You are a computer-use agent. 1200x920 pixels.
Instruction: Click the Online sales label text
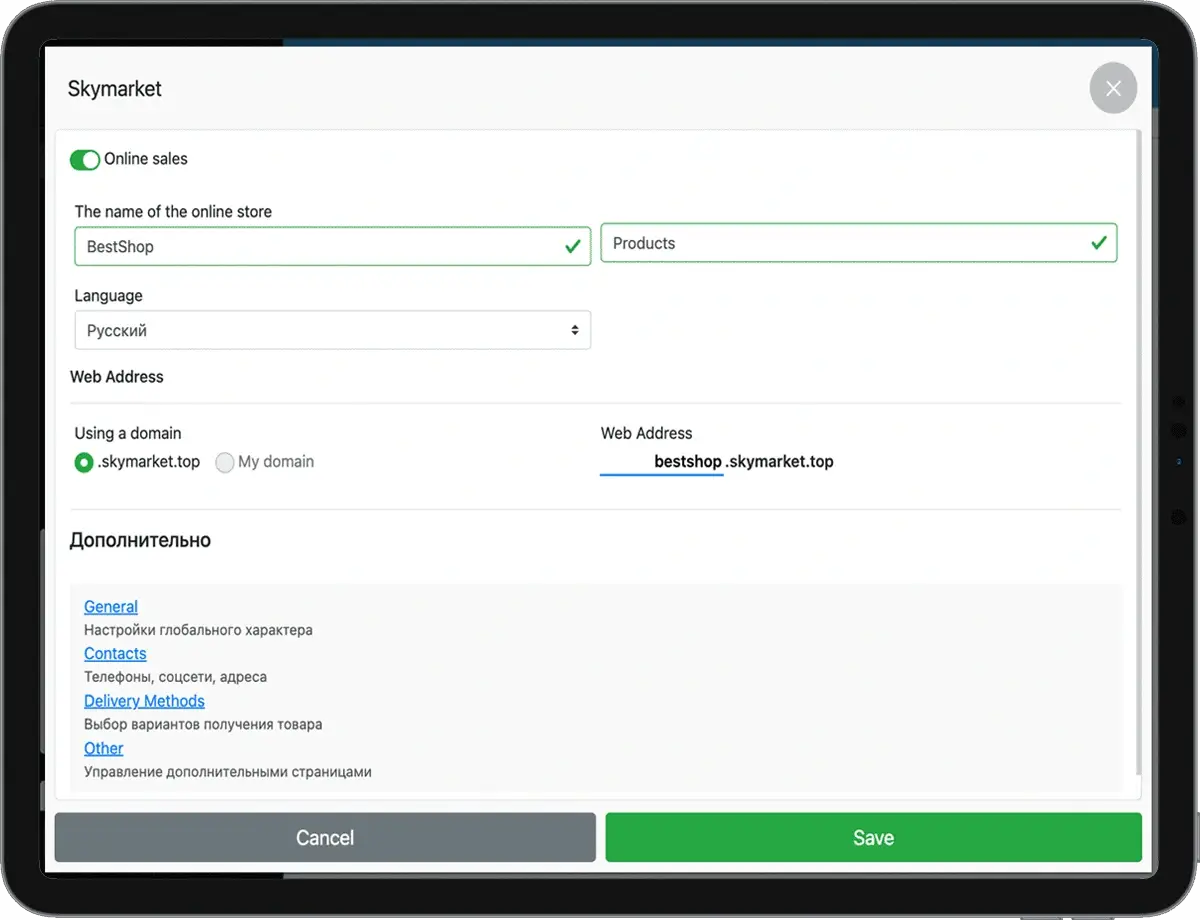146,159
